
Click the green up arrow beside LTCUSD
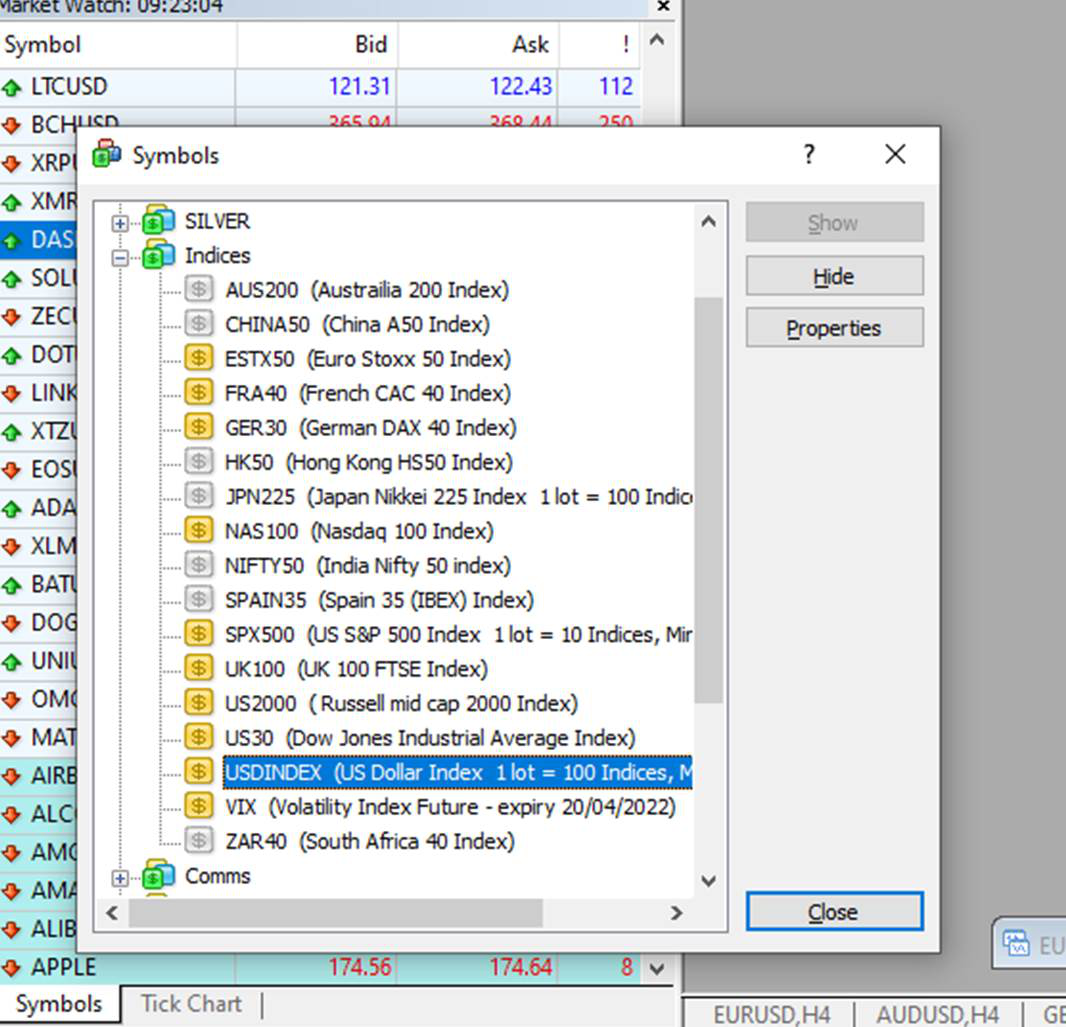coord(12,88)
